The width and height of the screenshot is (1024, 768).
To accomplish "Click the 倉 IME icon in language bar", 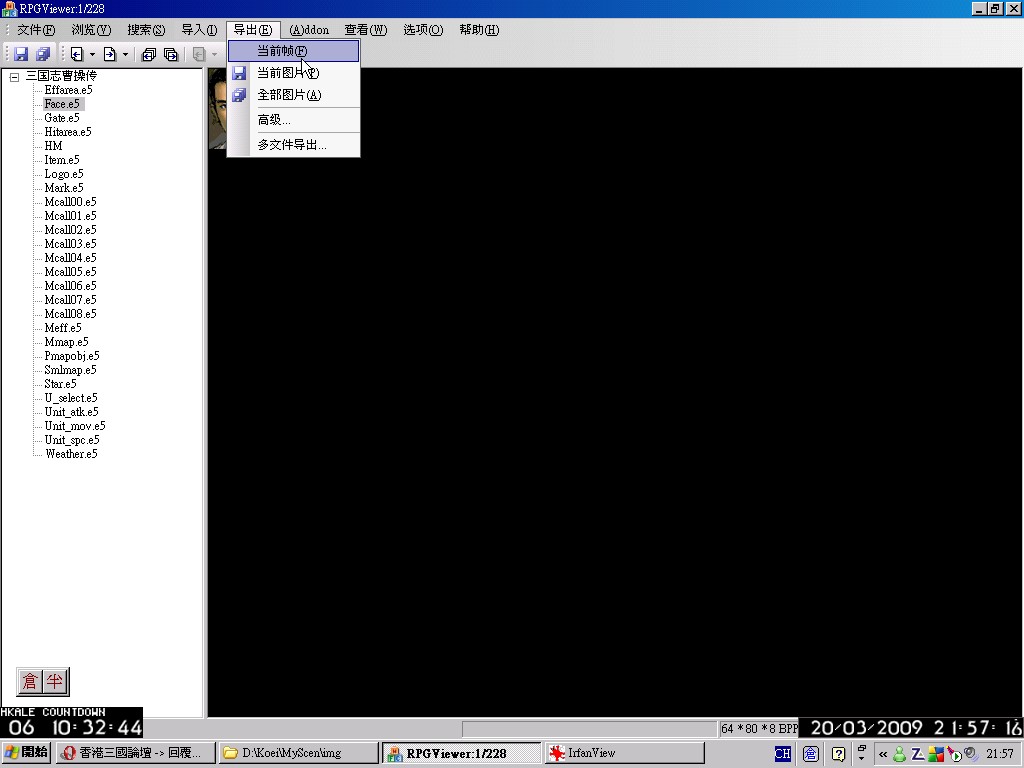I will click(810, 754).
